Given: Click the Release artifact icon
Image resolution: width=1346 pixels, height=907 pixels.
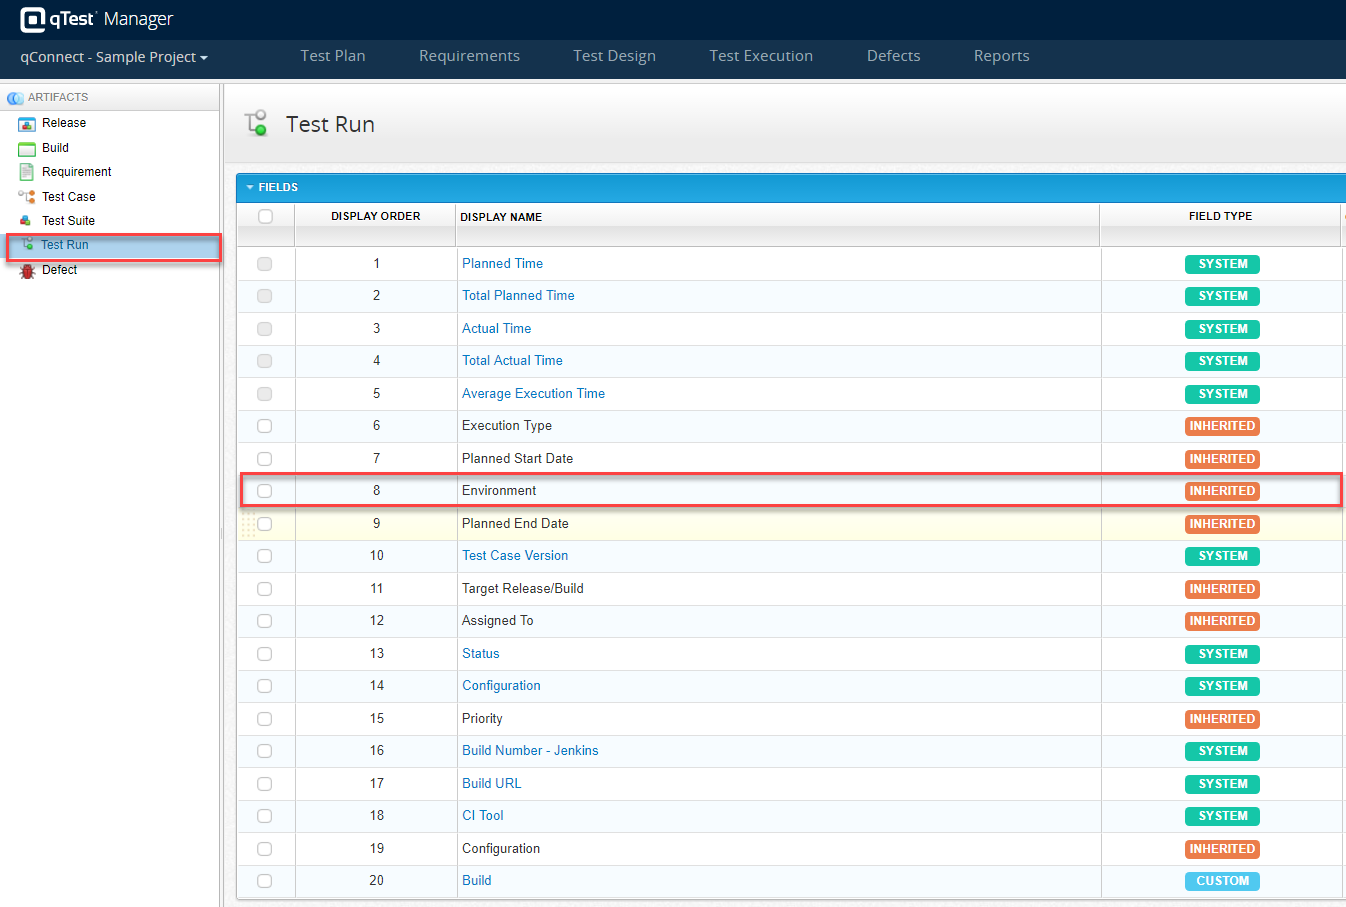Looking at the screenshot, I should 27,123.
